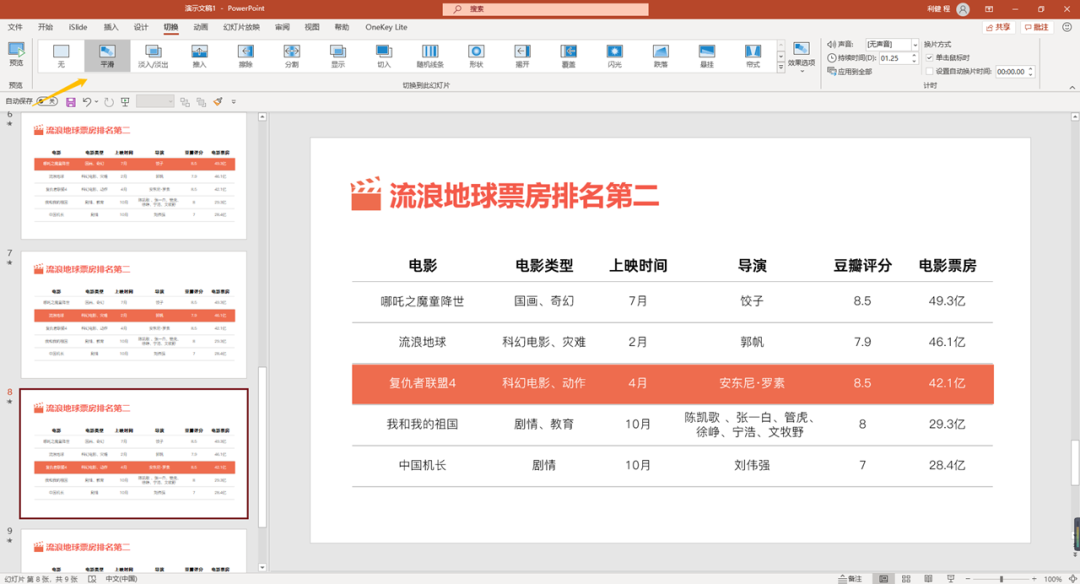Select the 无 (none) transition

coord(61,55)
